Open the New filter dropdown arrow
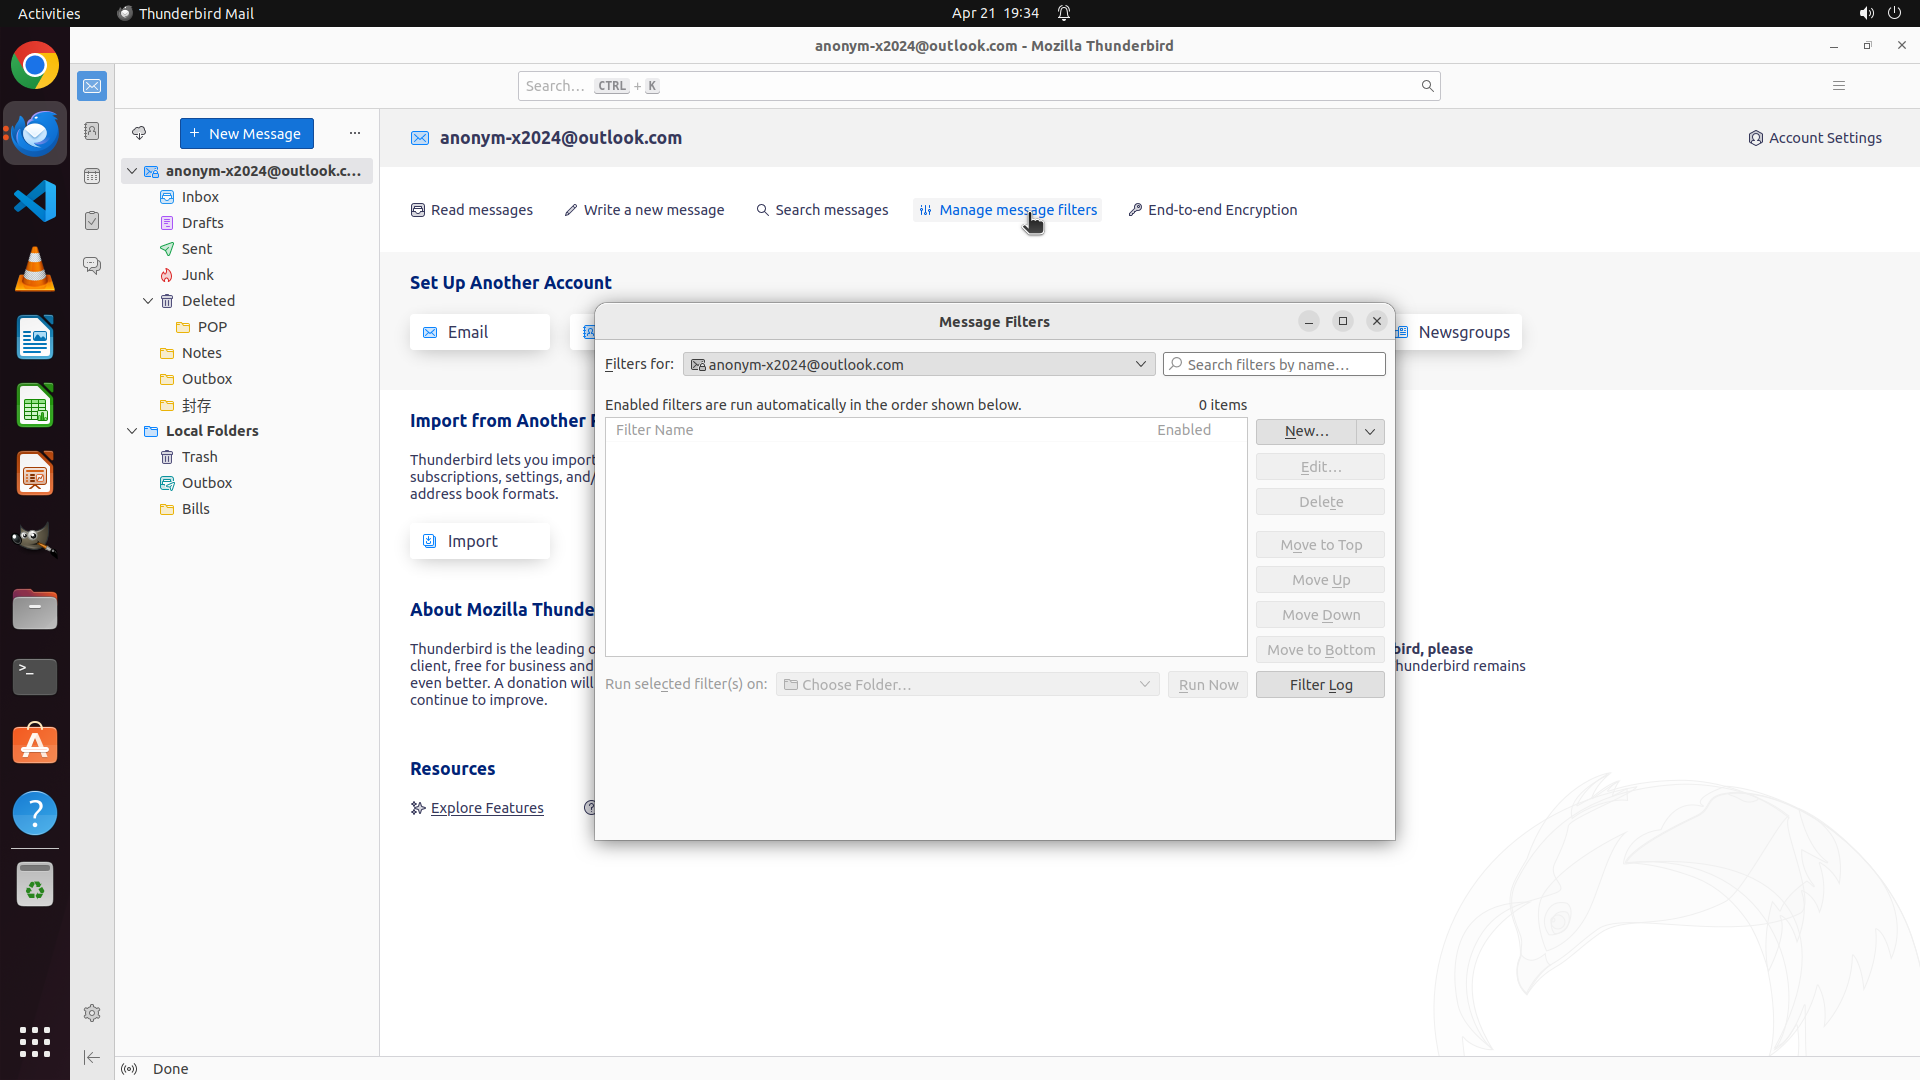The width and height of the screenshot is (1920, 1080). tap(1370, 431)
